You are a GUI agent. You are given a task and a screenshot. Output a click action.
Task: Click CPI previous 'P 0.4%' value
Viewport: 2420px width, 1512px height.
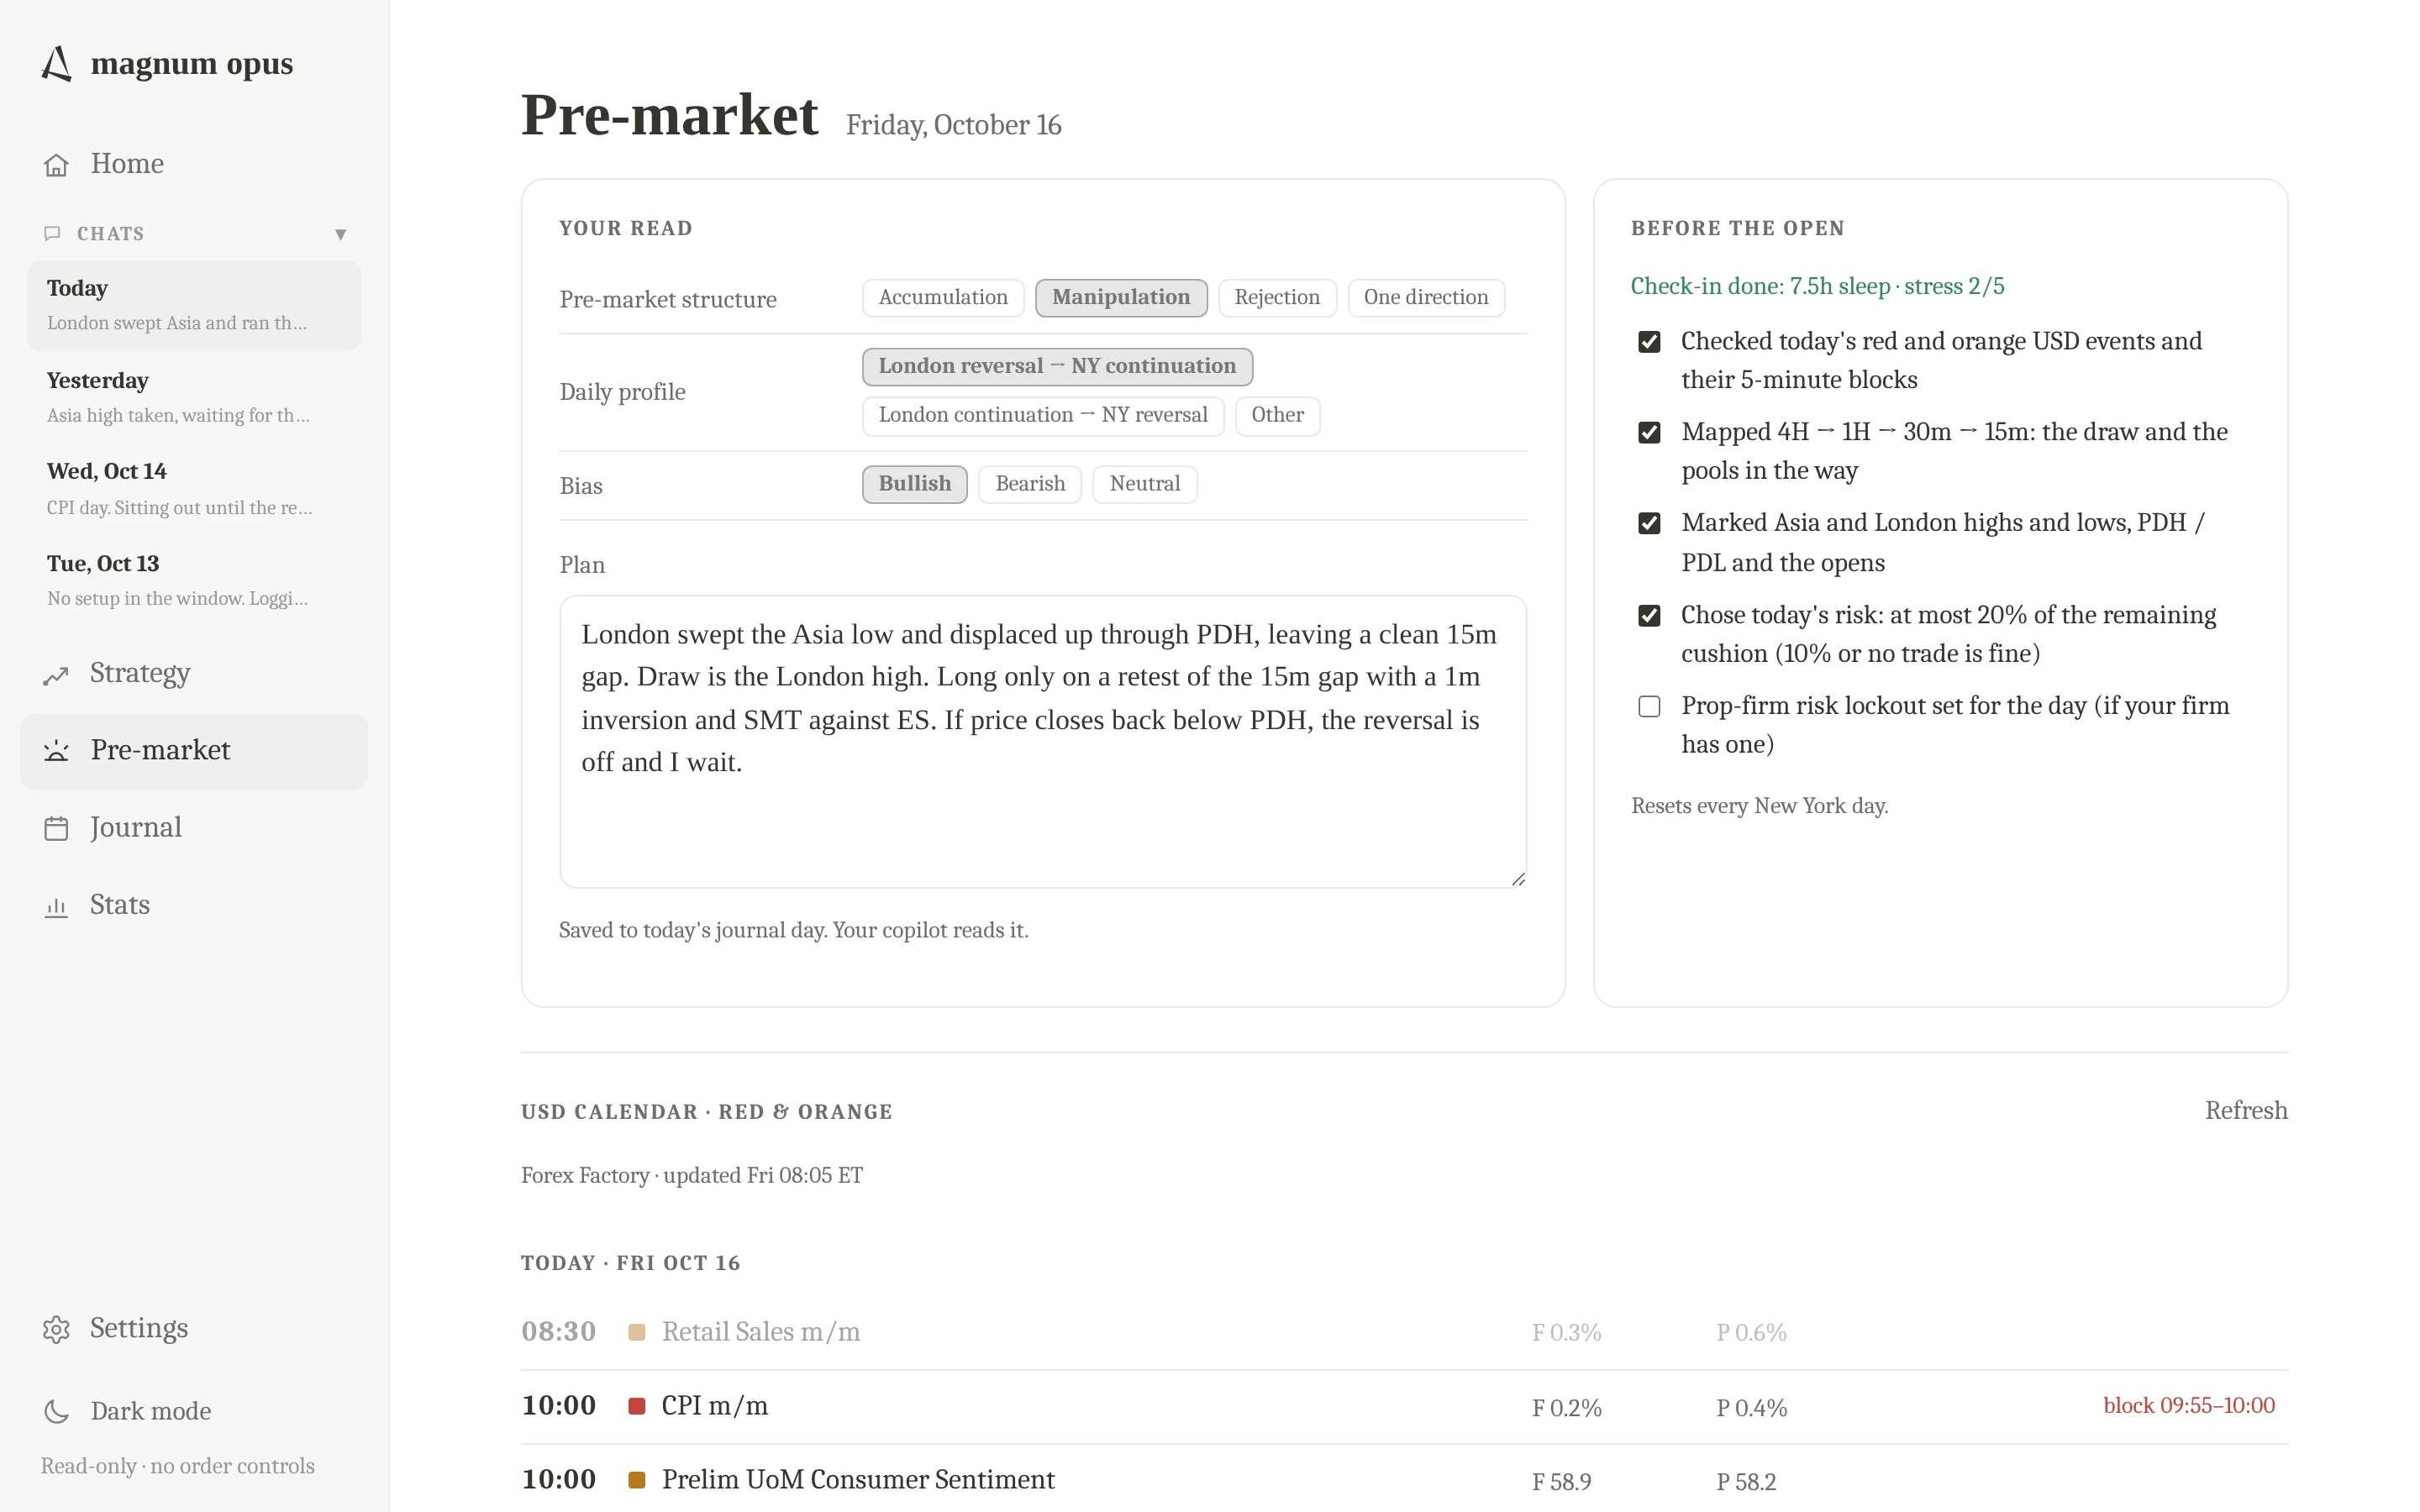click(1751, 1408)
